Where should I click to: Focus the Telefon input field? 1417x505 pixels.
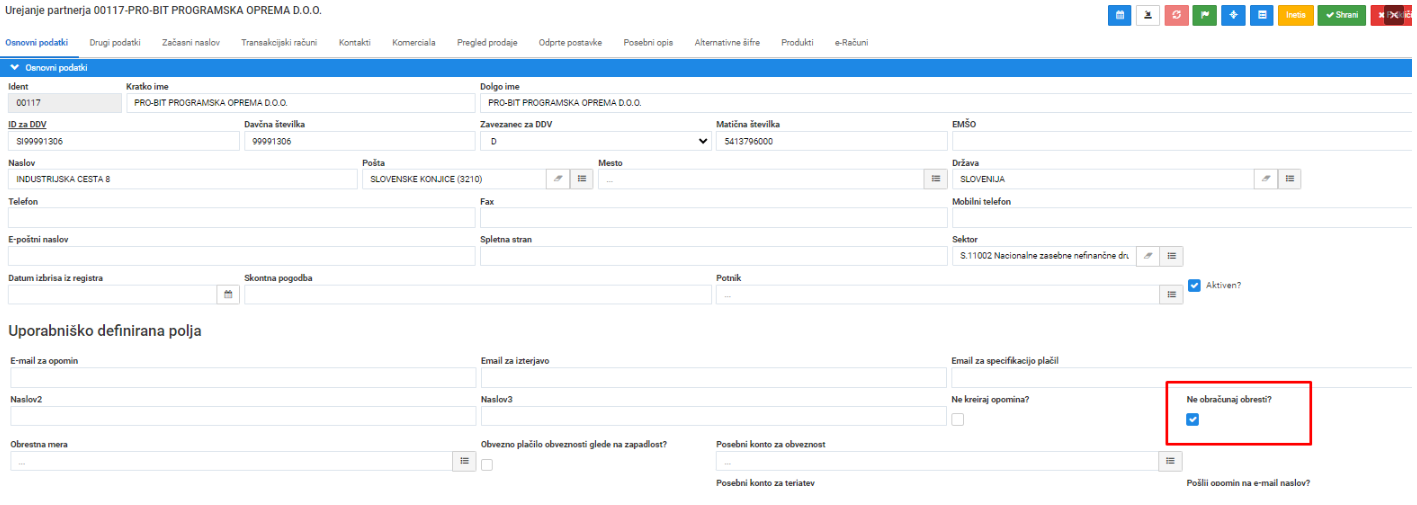coord(241,217)
